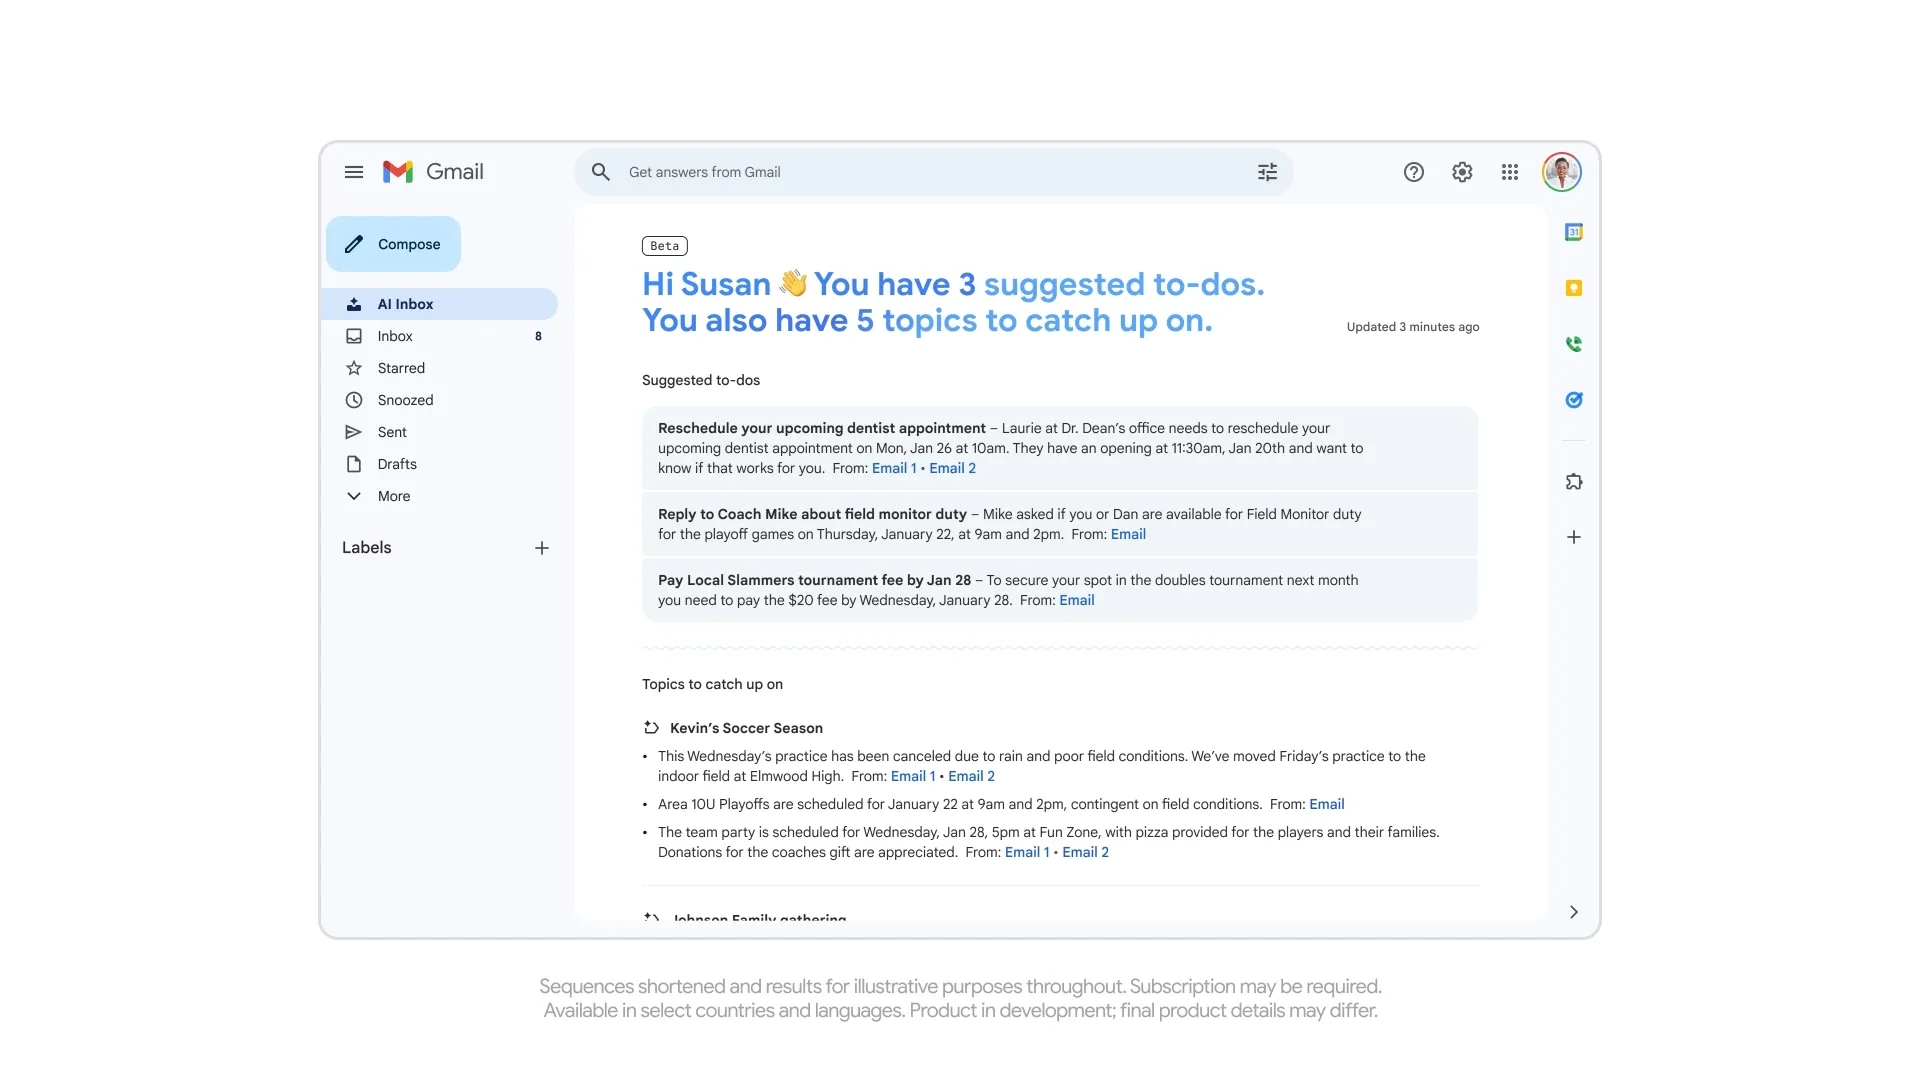Click the Get answers from Gmail search field
The height and width of the screenshot is (1080, 1920).
pyautogui.click(x=900, y=172)
